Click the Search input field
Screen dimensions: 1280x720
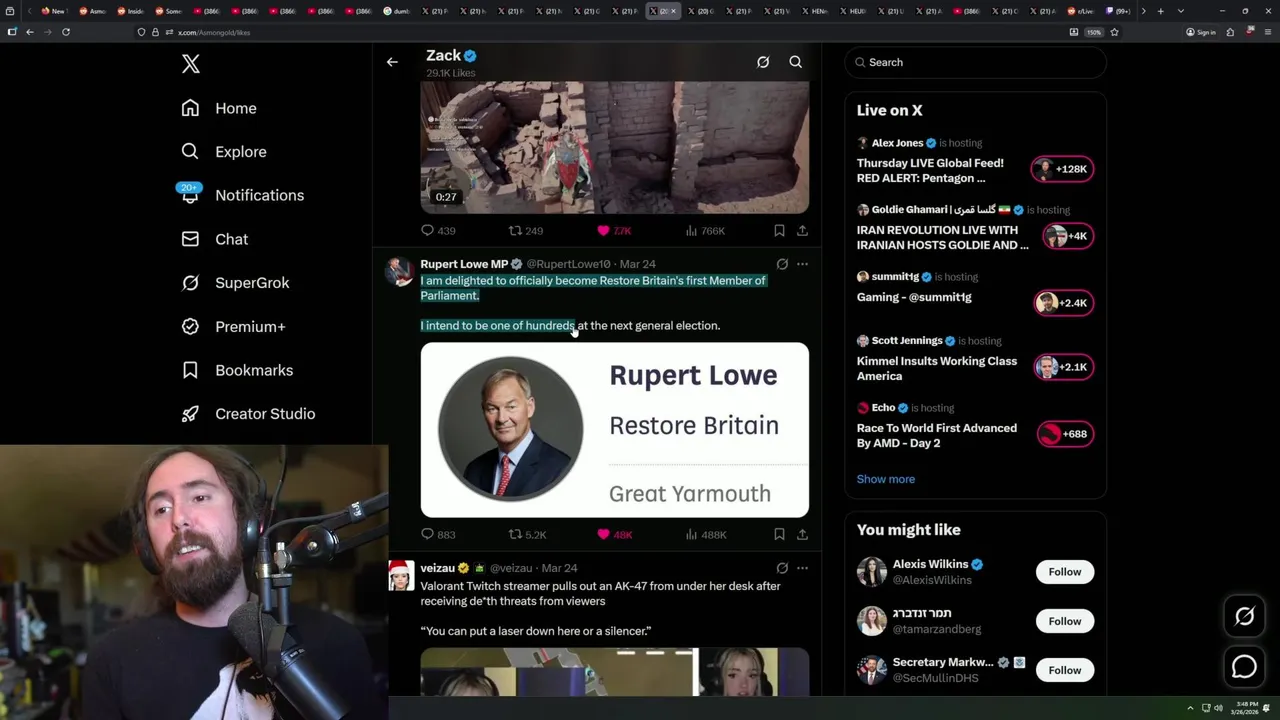pyautogui.click(x=976, y=62)
